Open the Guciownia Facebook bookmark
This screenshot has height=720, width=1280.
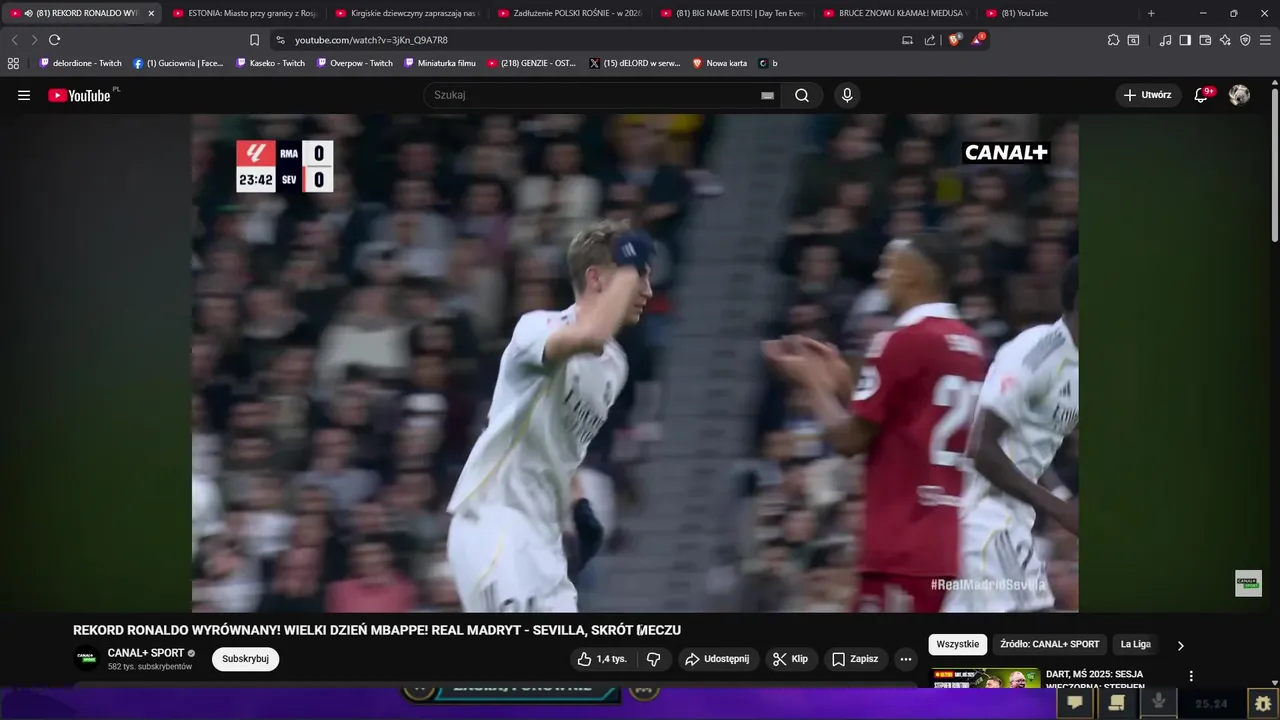click(x=178, y=63)
